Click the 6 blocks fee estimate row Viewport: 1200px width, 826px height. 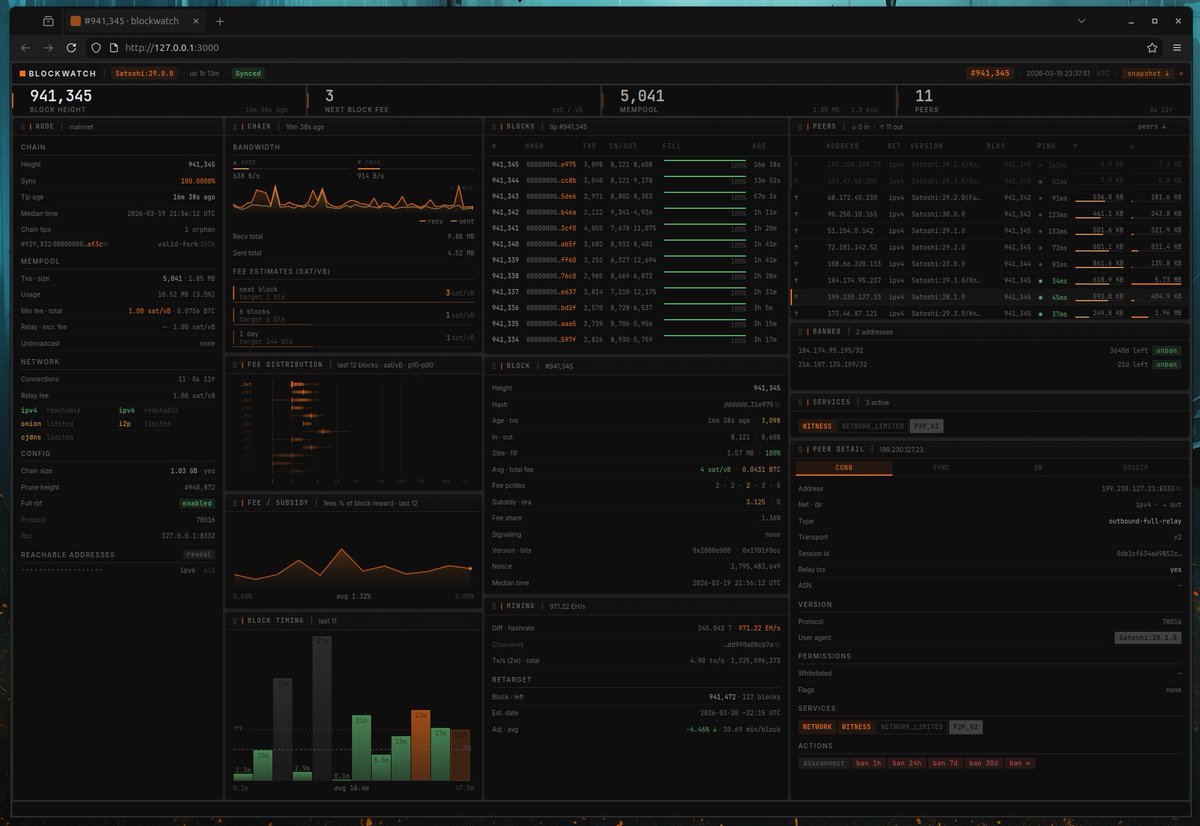pos(354,314)
